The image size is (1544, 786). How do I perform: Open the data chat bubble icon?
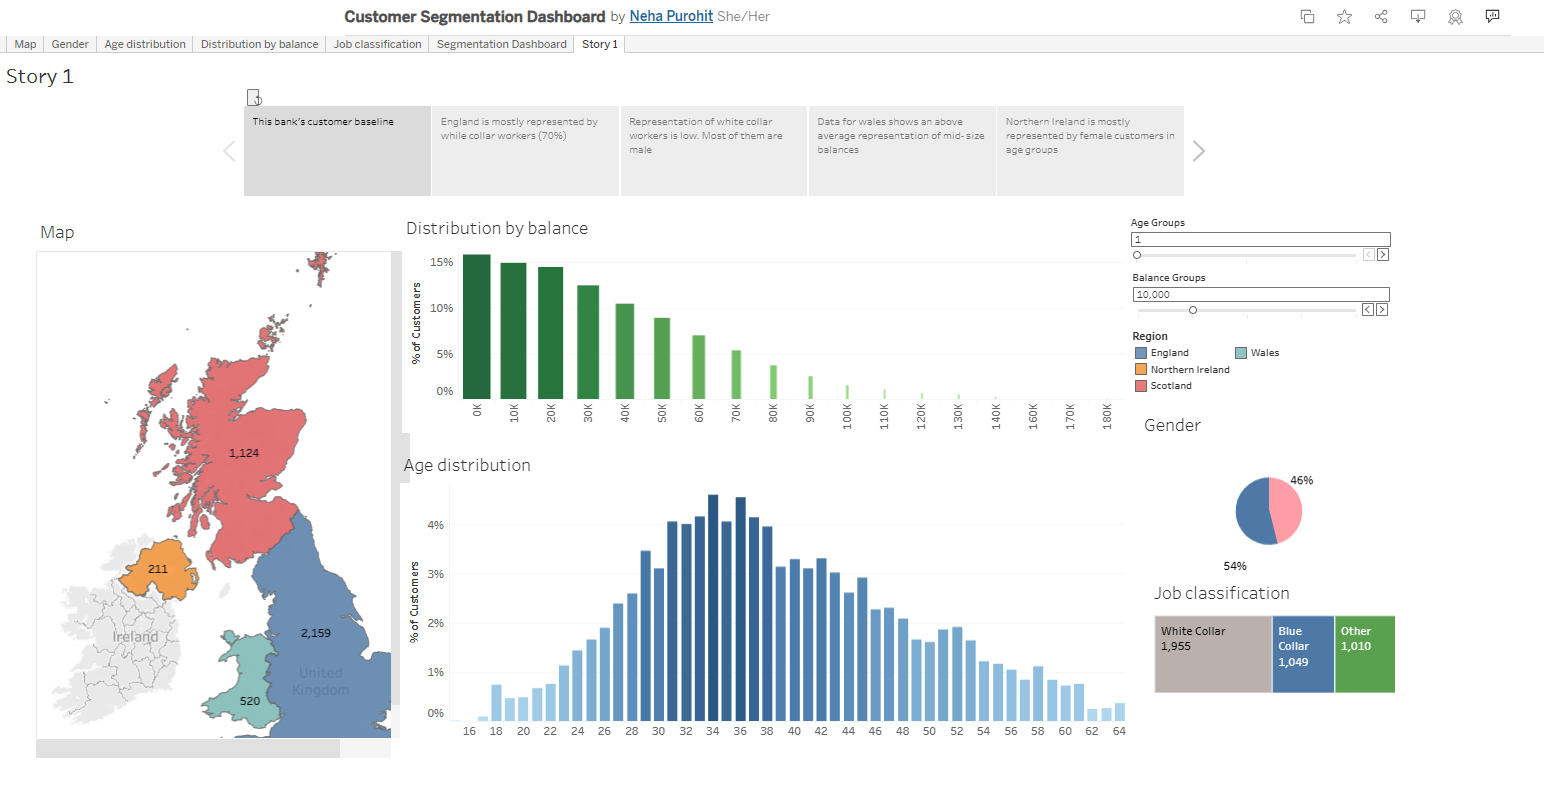tap(1492, 16)
